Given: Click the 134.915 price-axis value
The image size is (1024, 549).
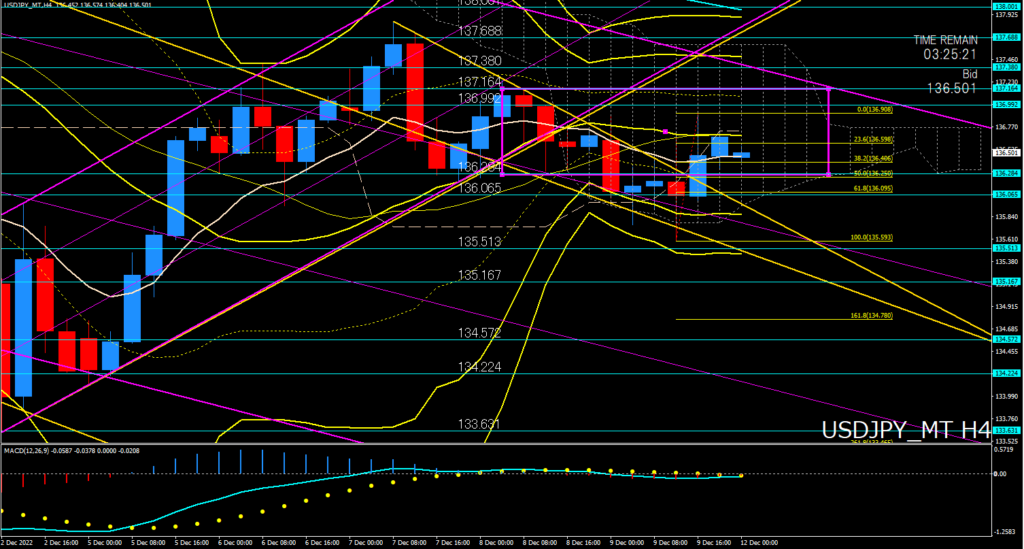Looking at the screenshot, I should click(1006, 307).
